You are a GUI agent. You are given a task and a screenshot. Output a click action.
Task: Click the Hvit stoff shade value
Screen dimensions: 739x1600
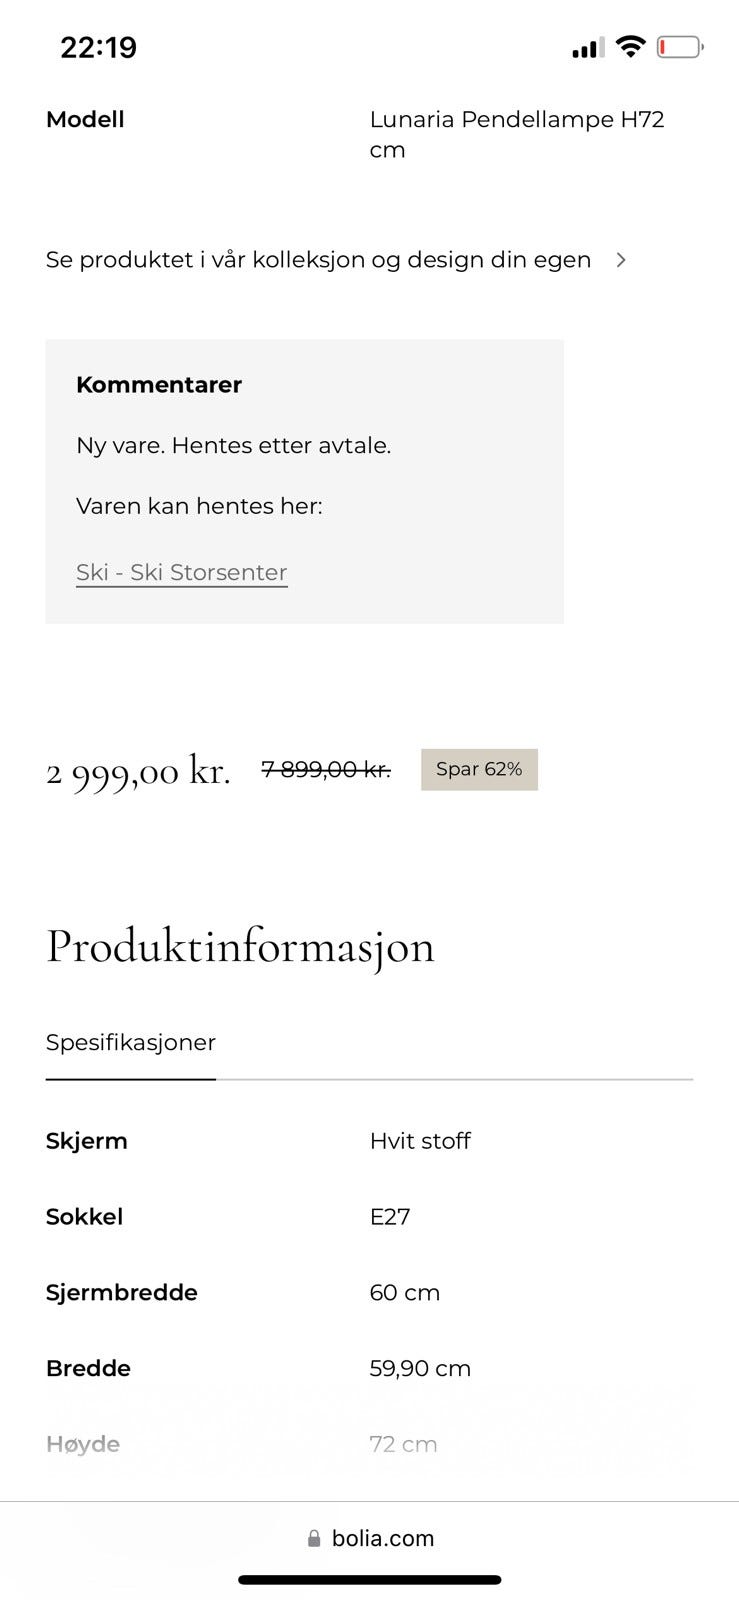click(420, 1141)
